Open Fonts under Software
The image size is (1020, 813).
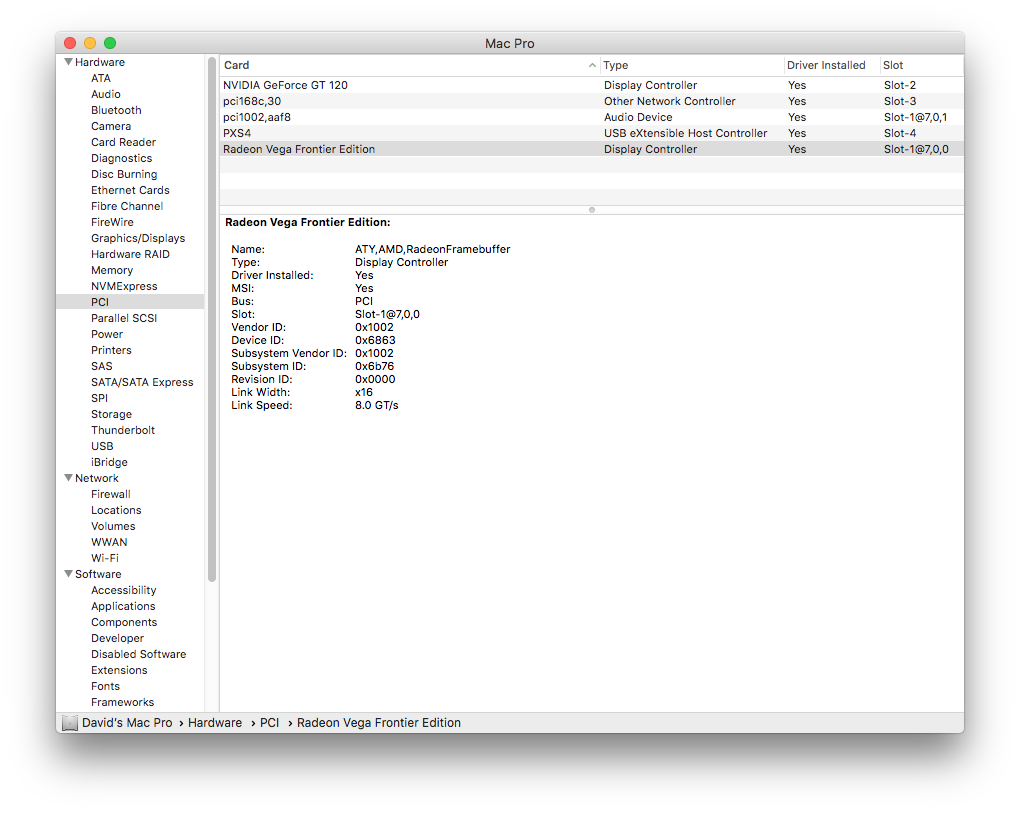105,686
